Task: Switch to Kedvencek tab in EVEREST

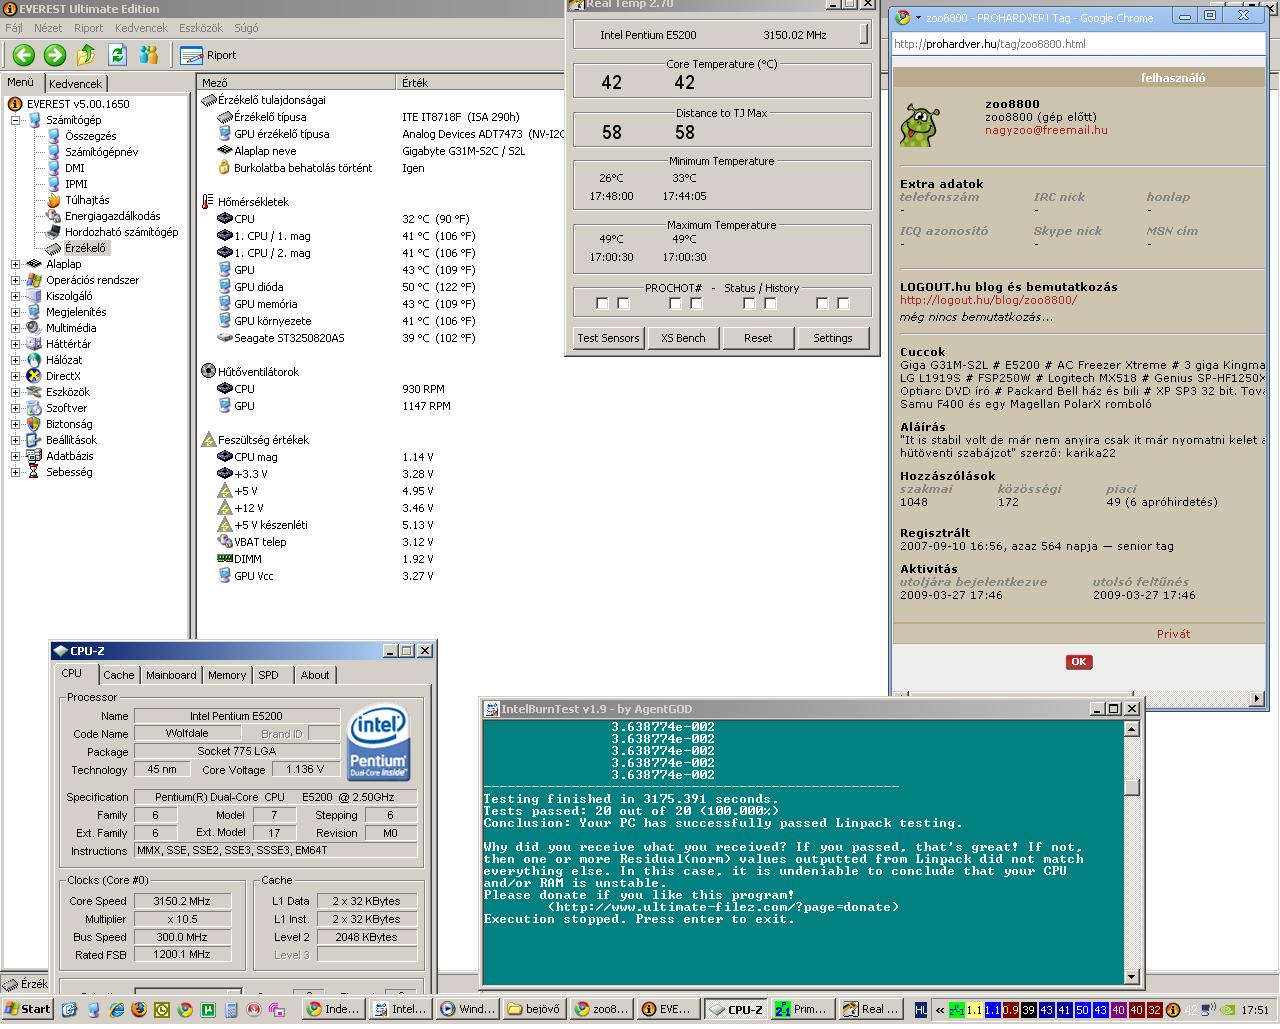Action: (75, 84)
